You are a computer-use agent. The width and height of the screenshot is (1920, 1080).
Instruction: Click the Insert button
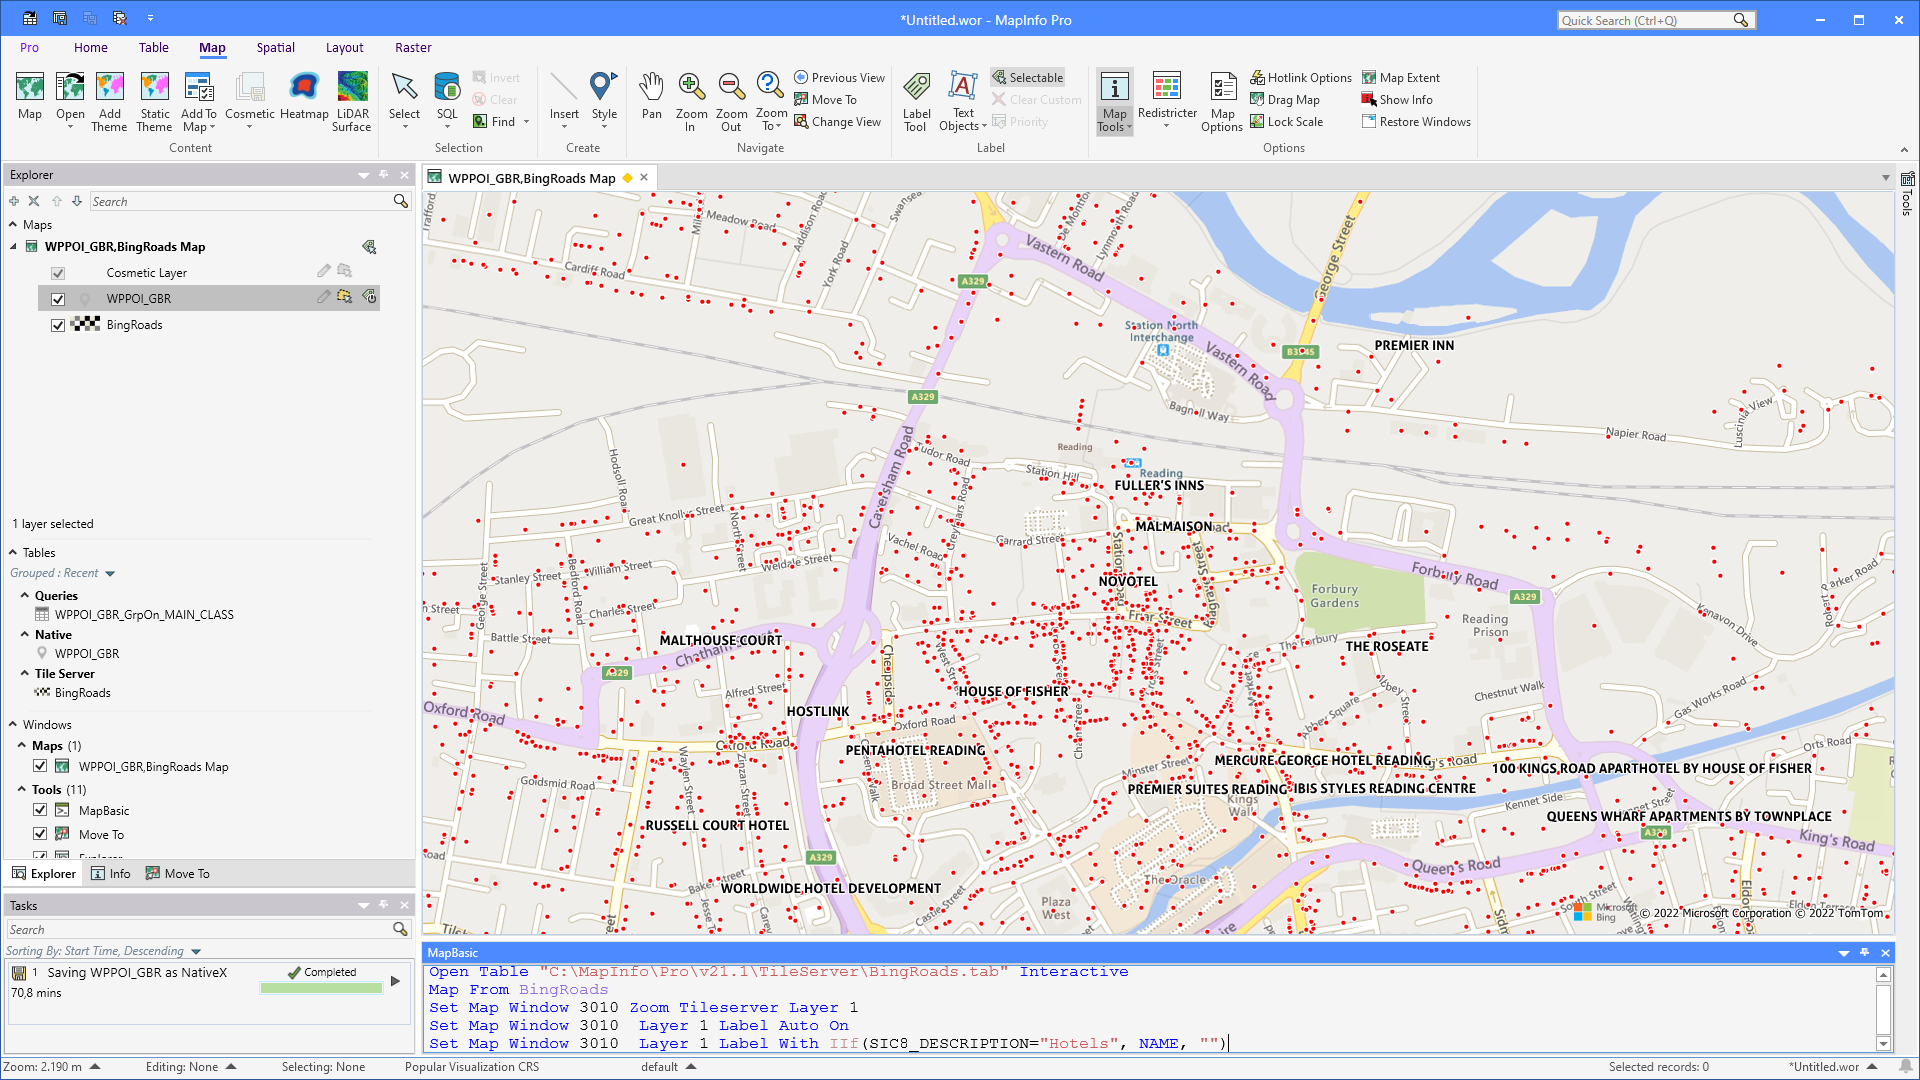pos(564,97)
